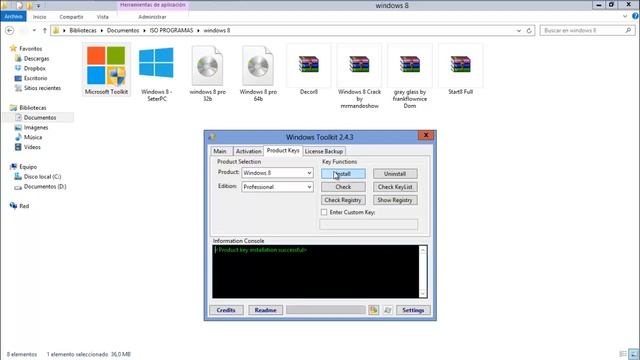Click the Buscar en windows 8 search box
The width and height of the screenshot is (640, 360).
point(587,30)
